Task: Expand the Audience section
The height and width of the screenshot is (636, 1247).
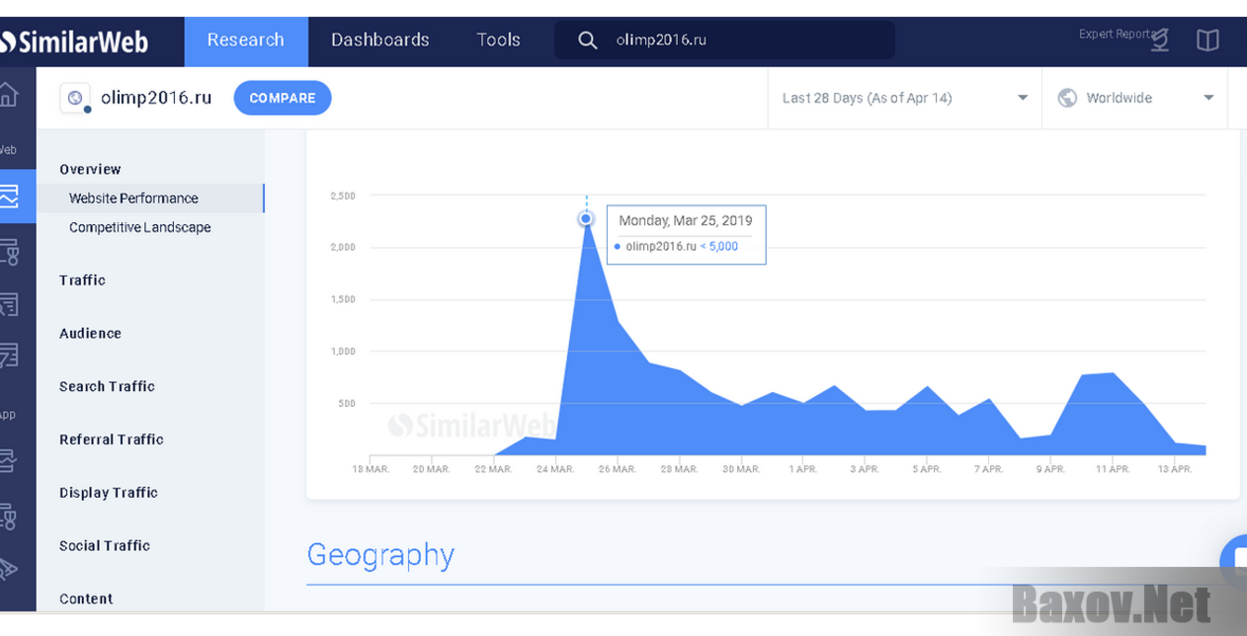Action: click(90, 333)
